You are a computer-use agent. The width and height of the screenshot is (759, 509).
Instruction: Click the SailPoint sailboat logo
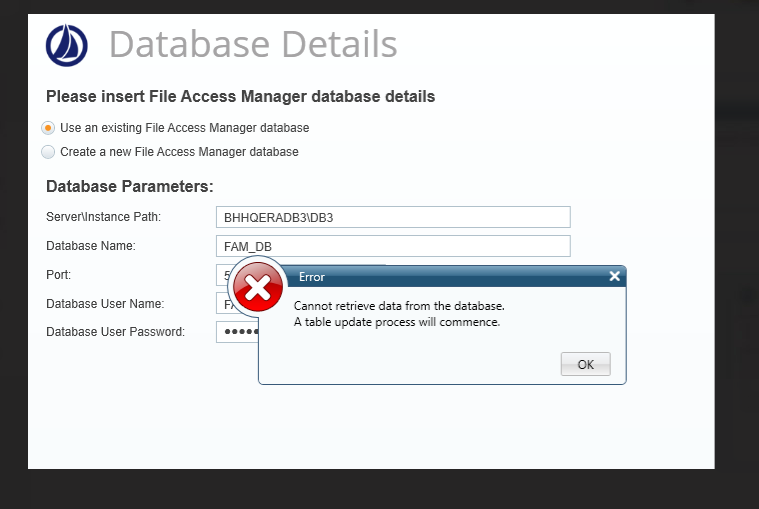(67, 45)
